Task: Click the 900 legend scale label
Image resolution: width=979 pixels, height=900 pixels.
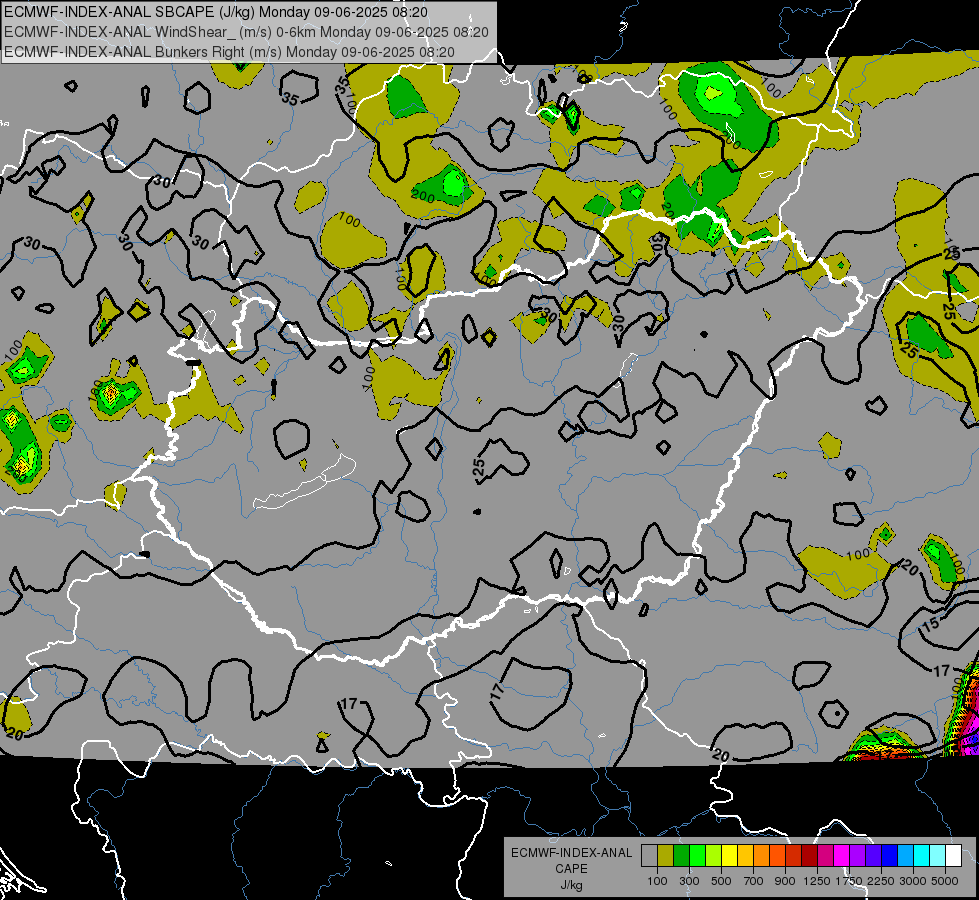Action: coord(785,881)
